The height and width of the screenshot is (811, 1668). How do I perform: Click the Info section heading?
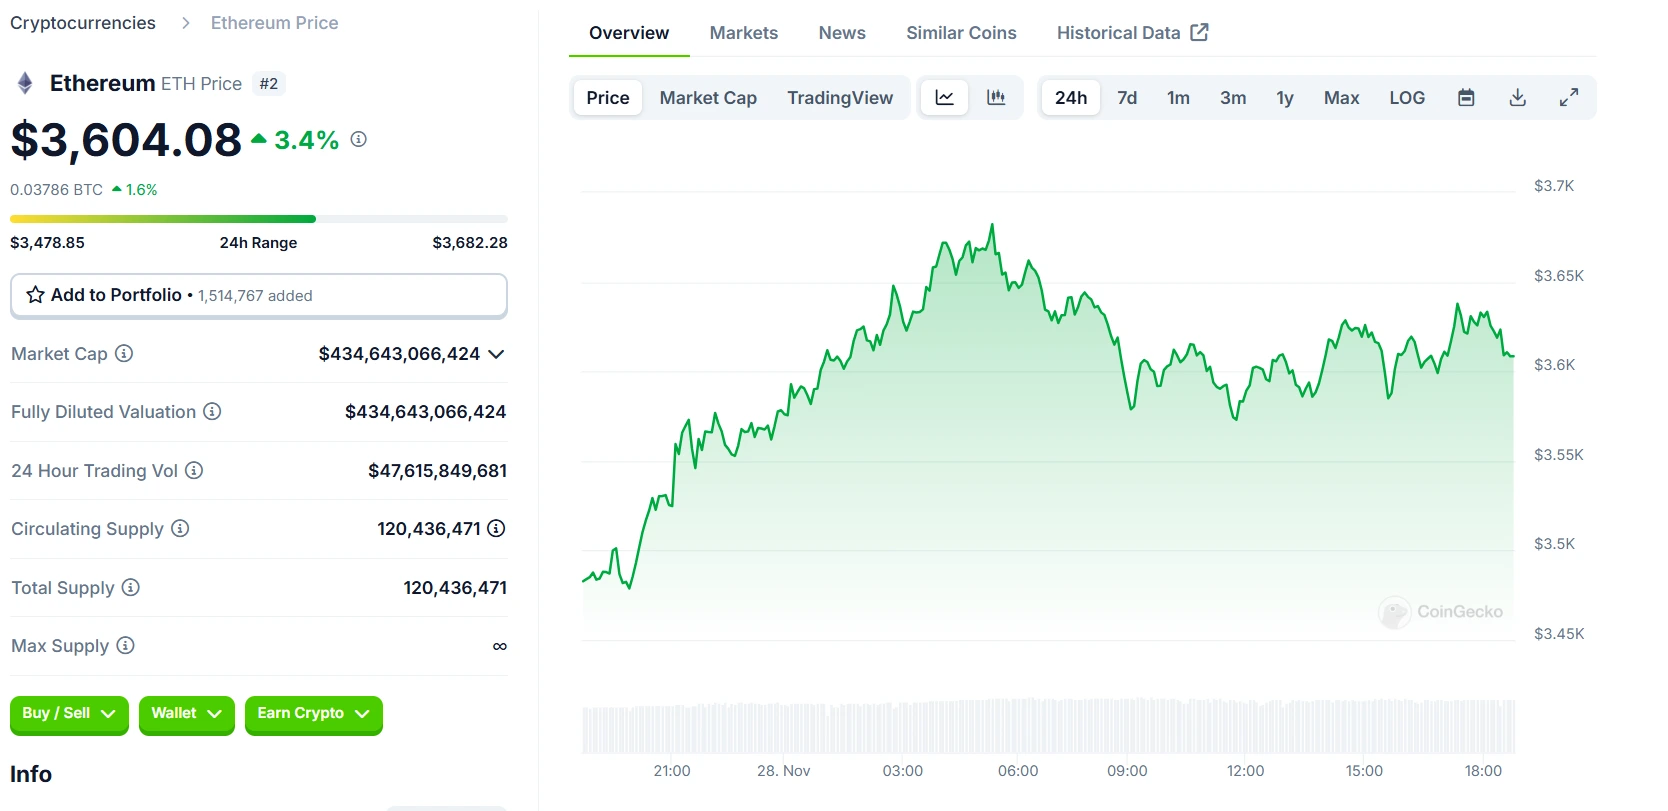coord(31,774)
